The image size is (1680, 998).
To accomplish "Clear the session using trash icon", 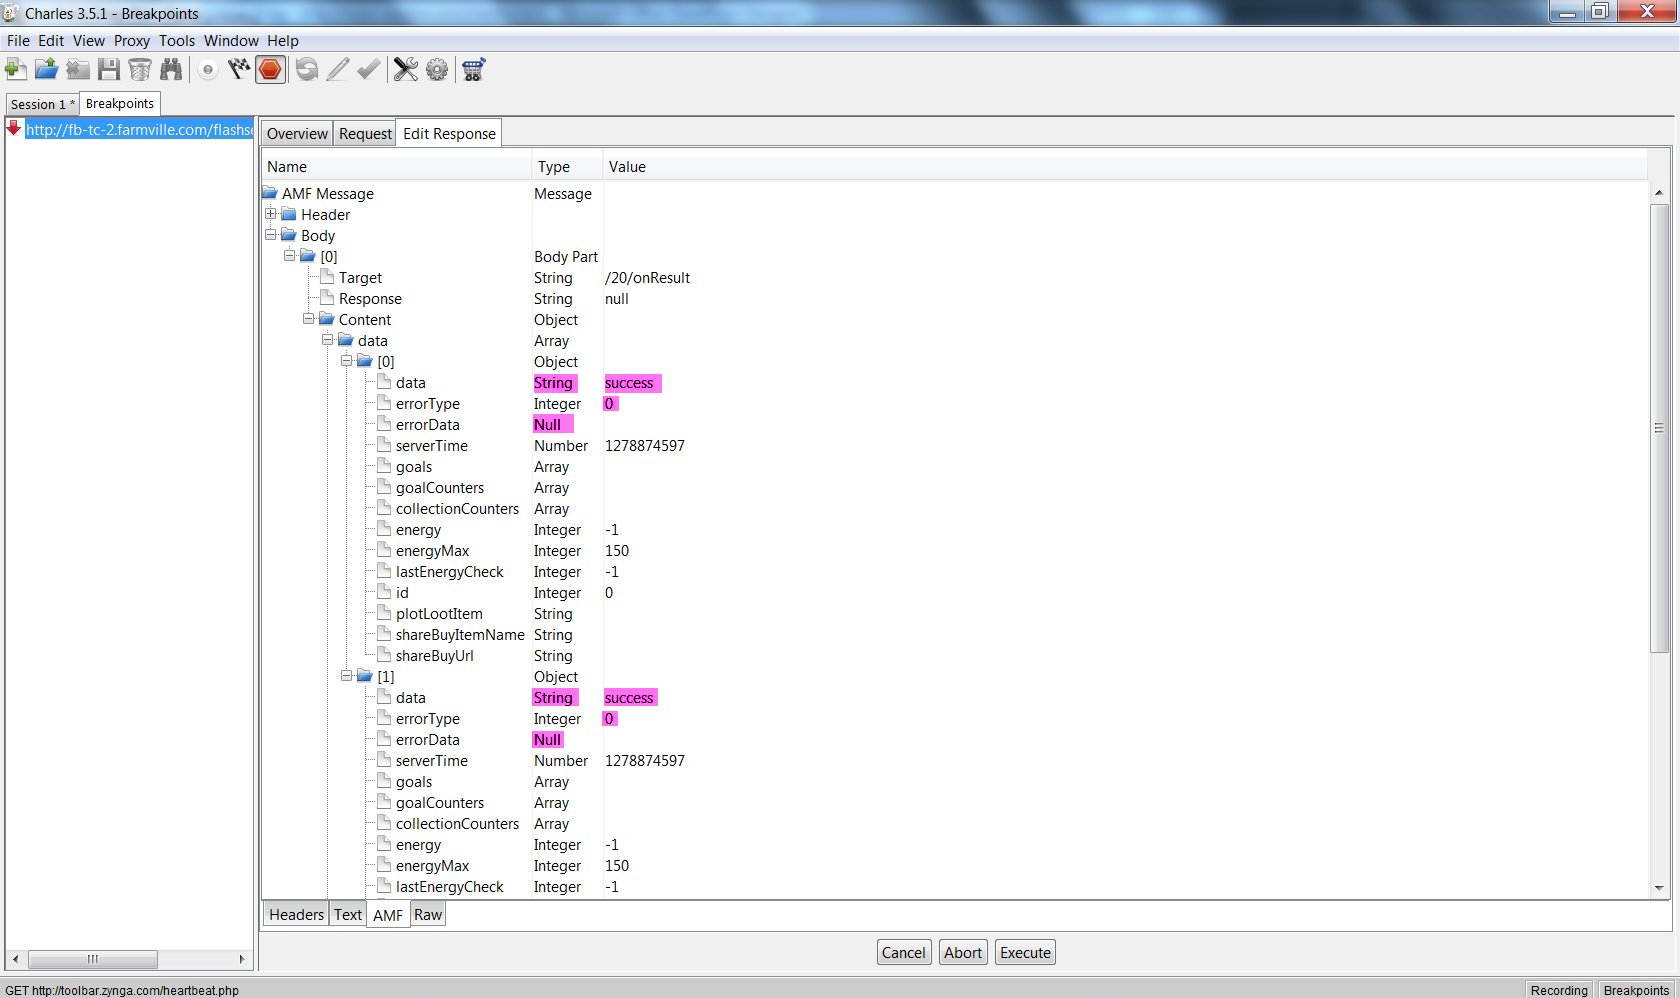I will point(140,69).
